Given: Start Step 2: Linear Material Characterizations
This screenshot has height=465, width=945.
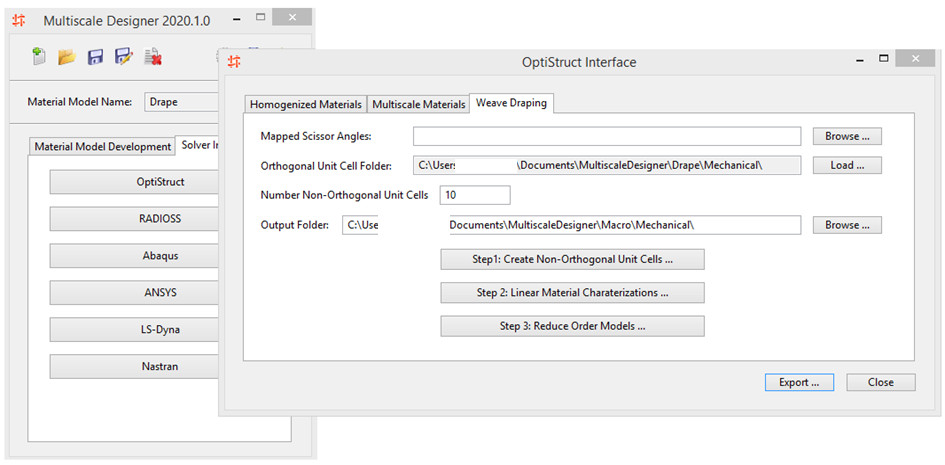Looking at the screenshot, I should pyautogui.click(x=572, y=293).
